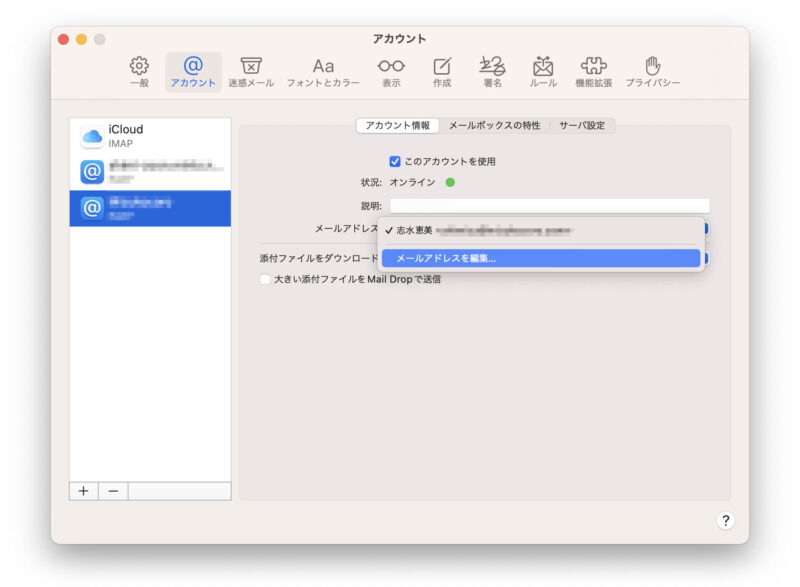Switch to メールボックスの特性 tab

(x=494, y=126)
